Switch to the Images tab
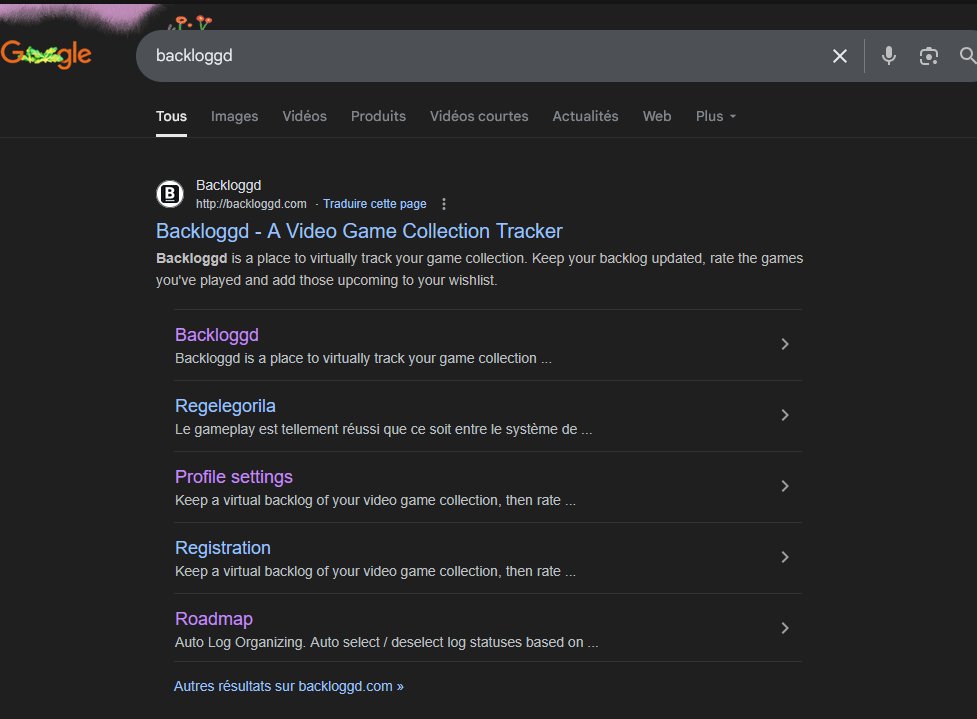 (x=234, y=117)
